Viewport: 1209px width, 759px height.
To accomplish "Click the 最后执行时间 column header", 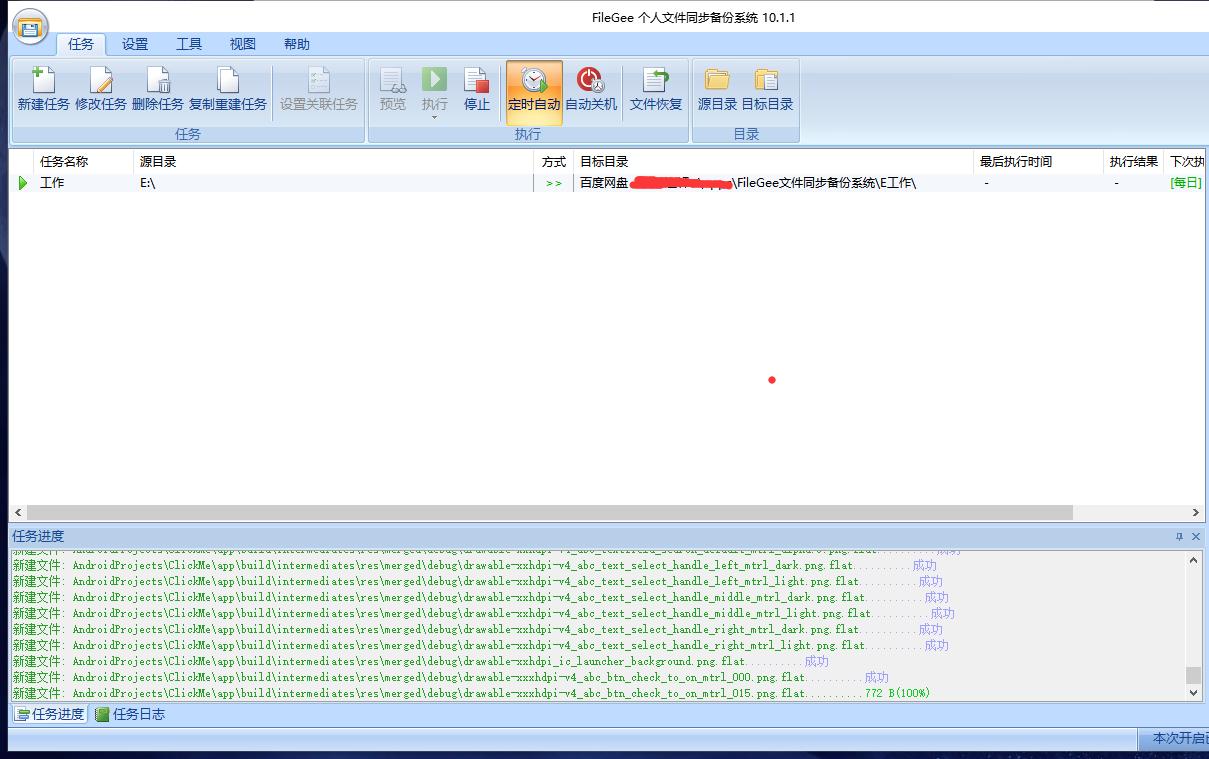I will (x=1038, y=161).
